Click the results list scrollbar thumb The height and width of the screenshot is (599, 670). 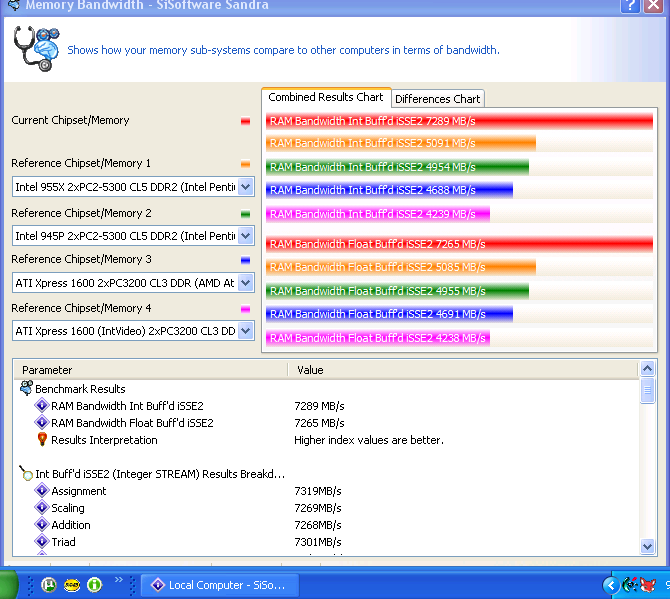pos(648,390)
